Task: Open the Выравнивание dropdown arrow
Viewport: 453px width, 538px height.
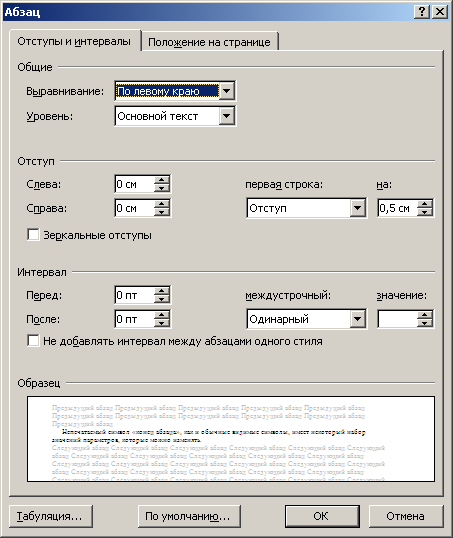Action: pos(226,91)
